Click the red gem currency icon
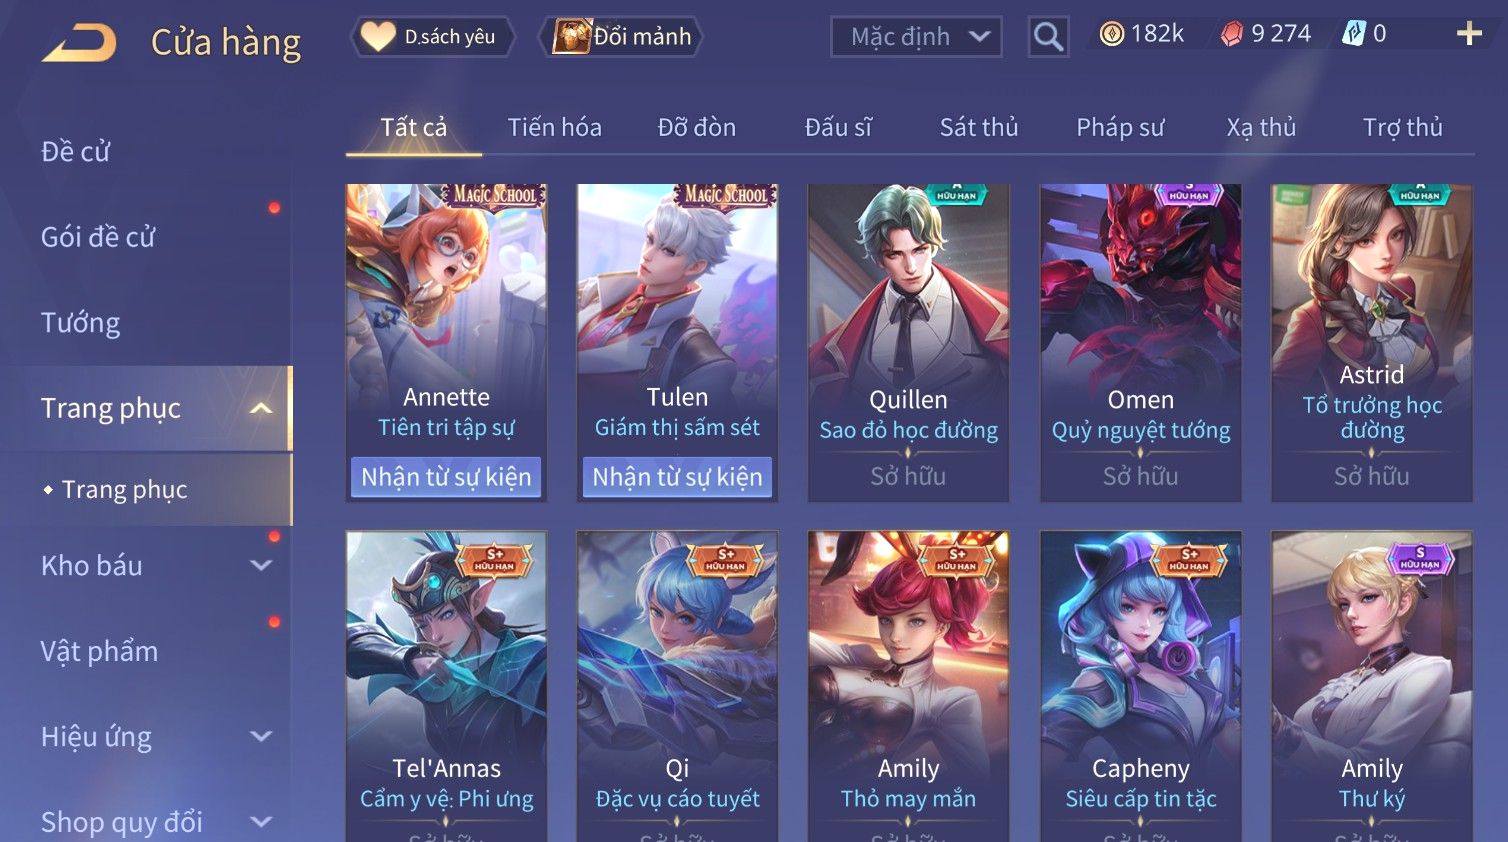Viewport: 1508px width, 842px height. click(1231, 34)
